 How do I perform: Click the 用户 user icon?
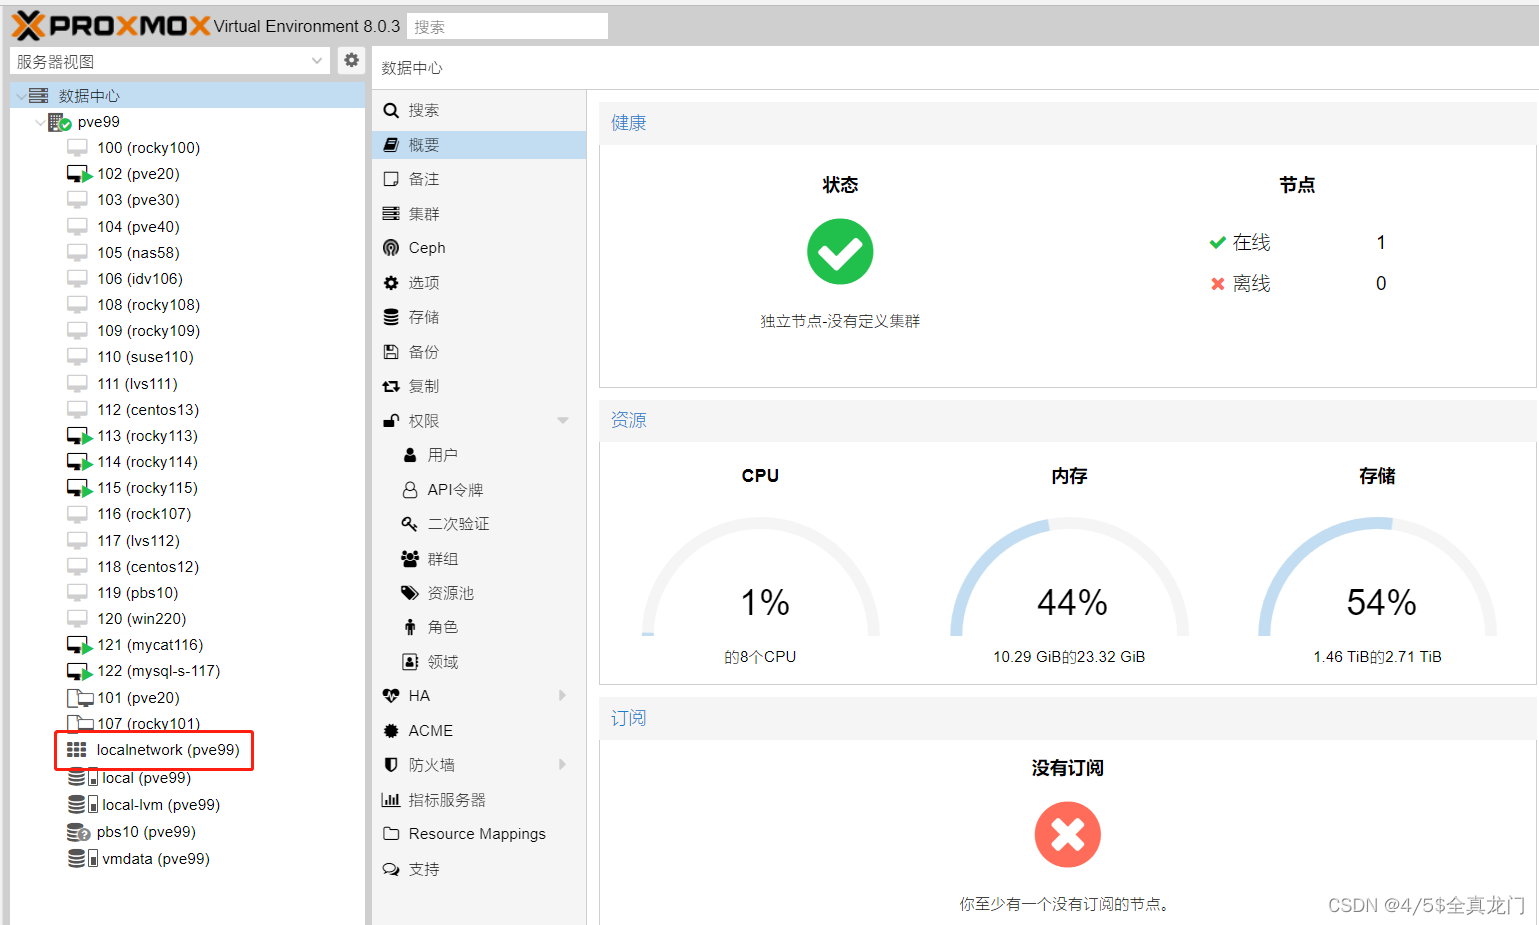coord(410,455)
